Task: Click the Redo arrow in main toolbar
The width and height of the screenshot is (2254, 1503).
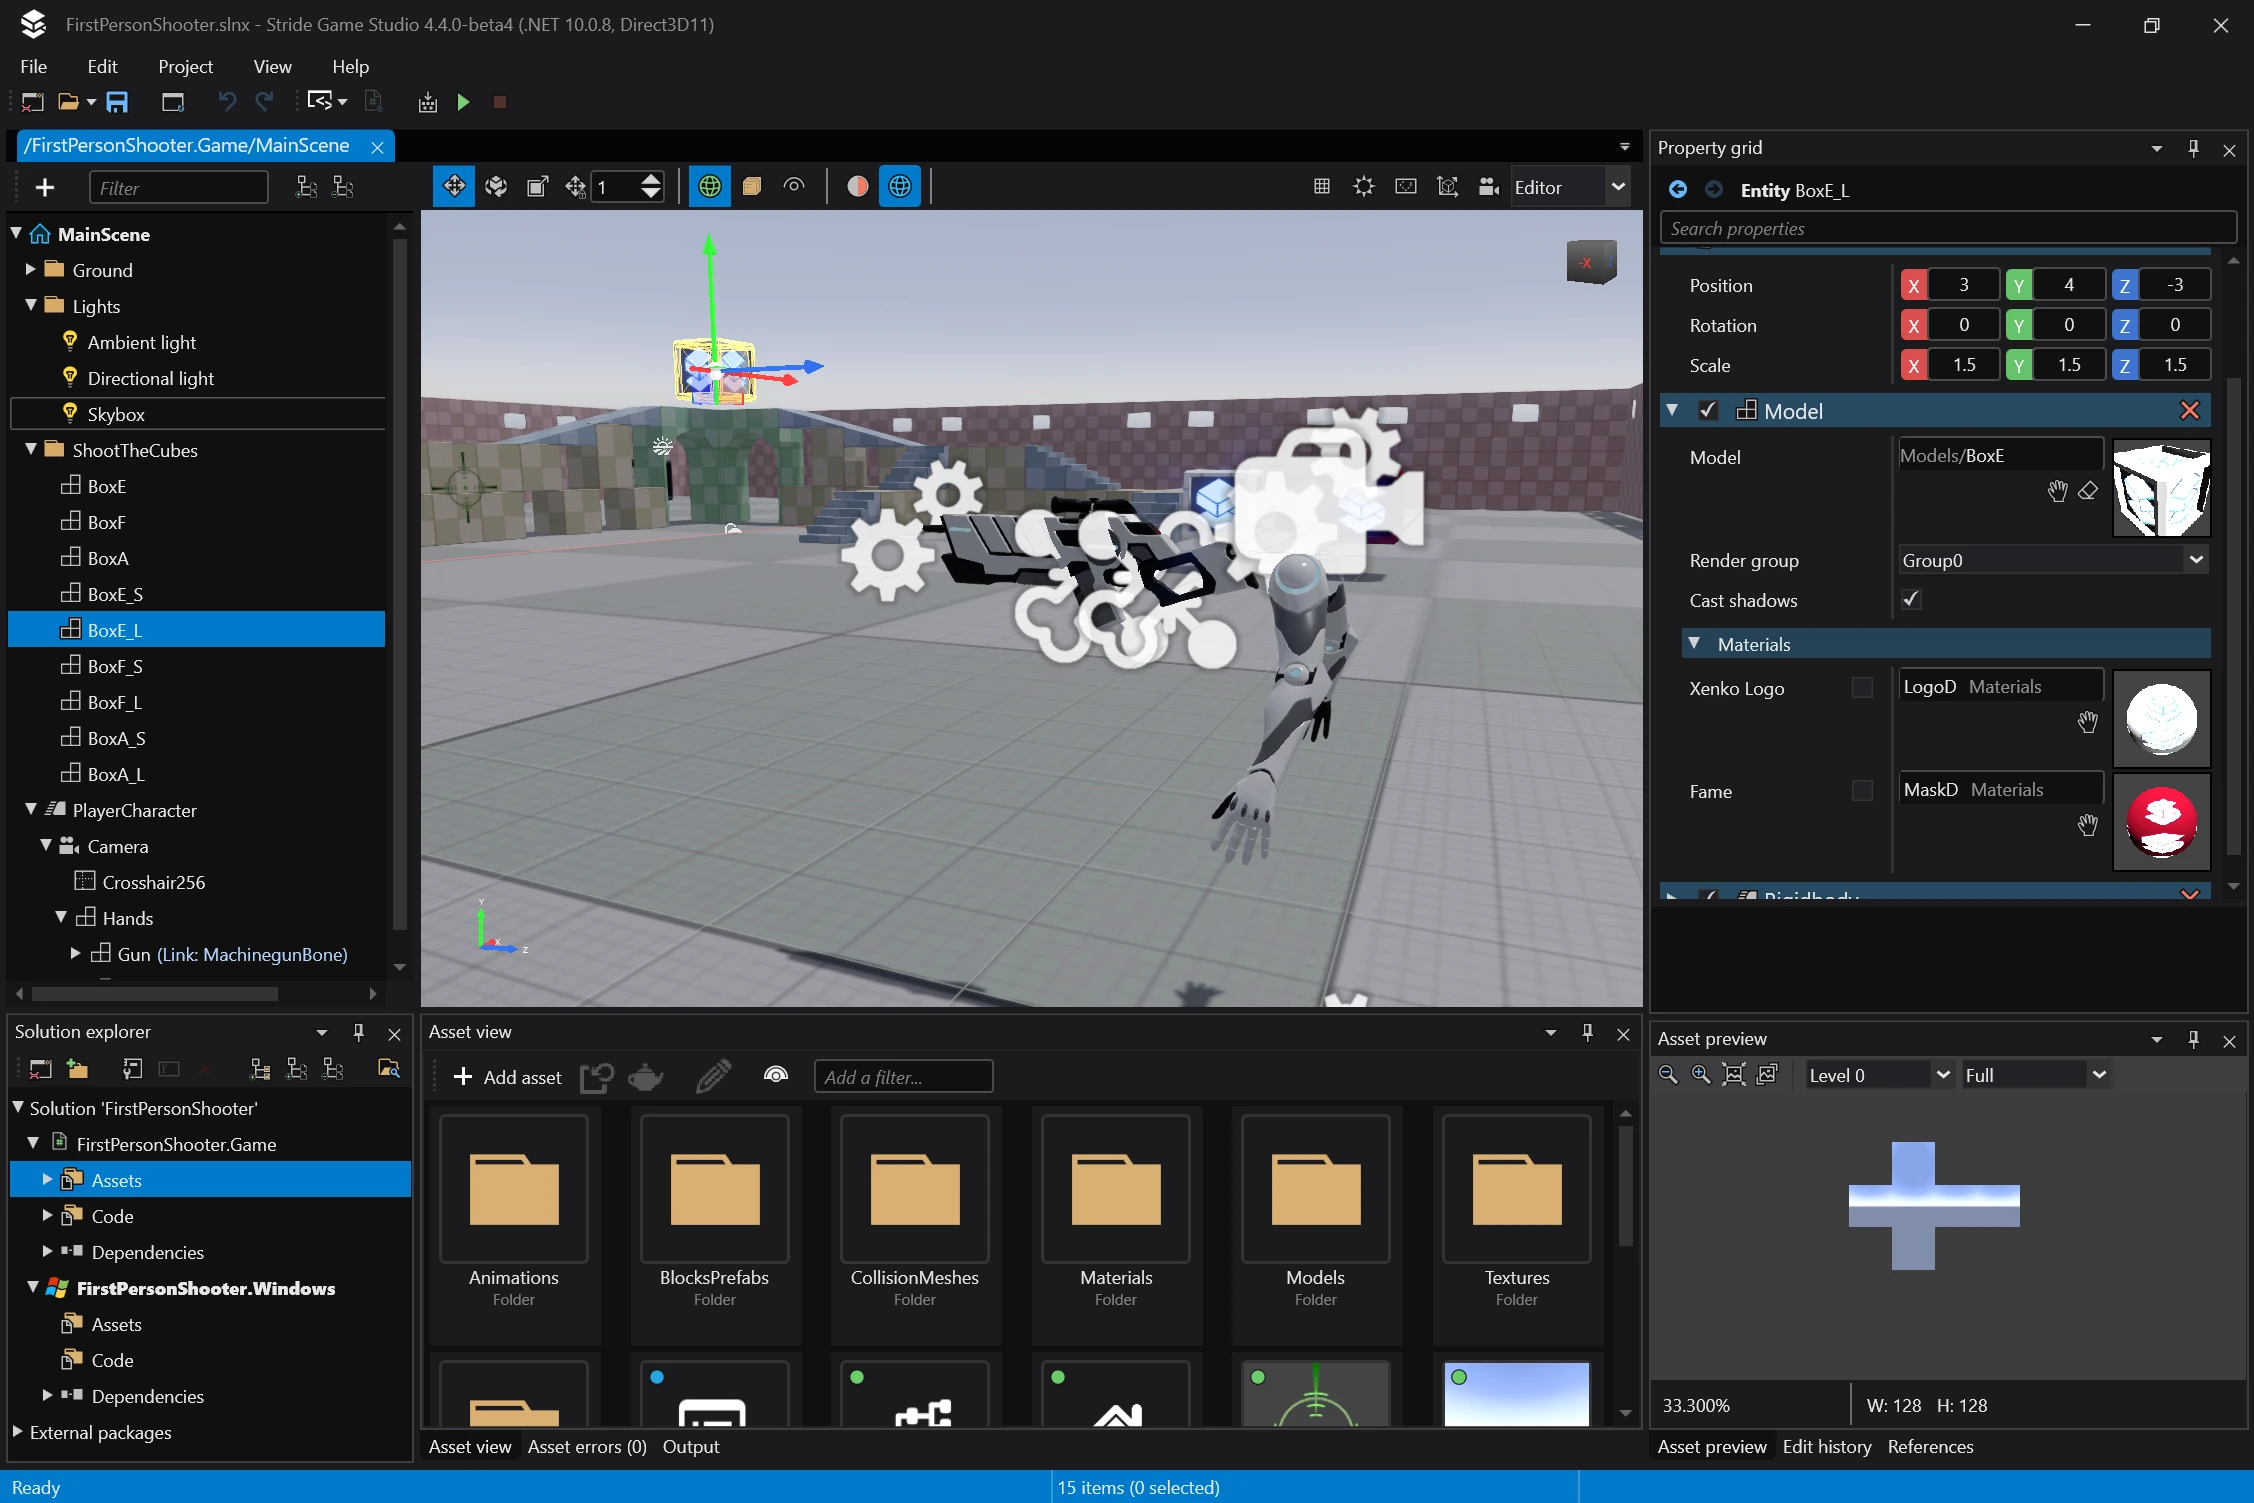Action: (x=264, y=102)
